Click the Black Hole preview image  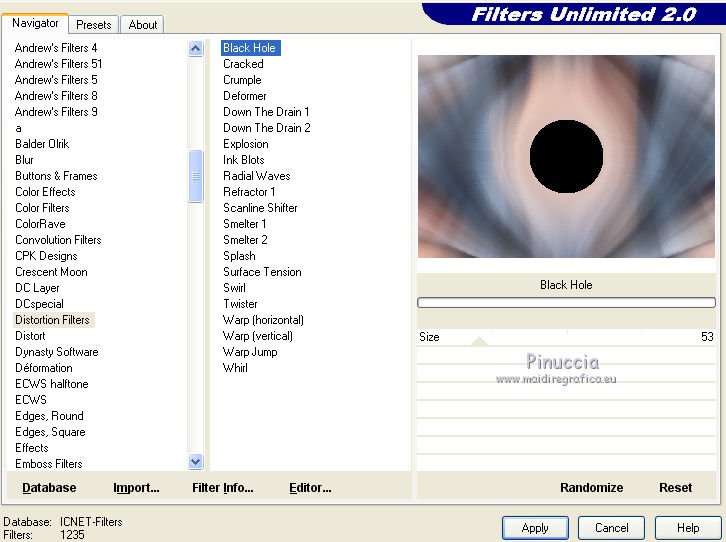tap(566, 156)
